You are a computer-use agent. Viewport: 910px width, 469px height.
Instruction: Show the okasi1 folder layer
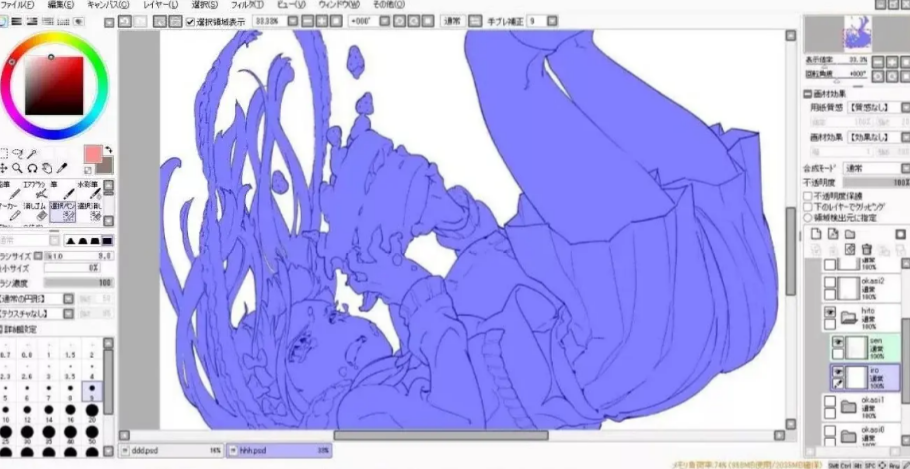pyautogui.click(x=830, y=401)
